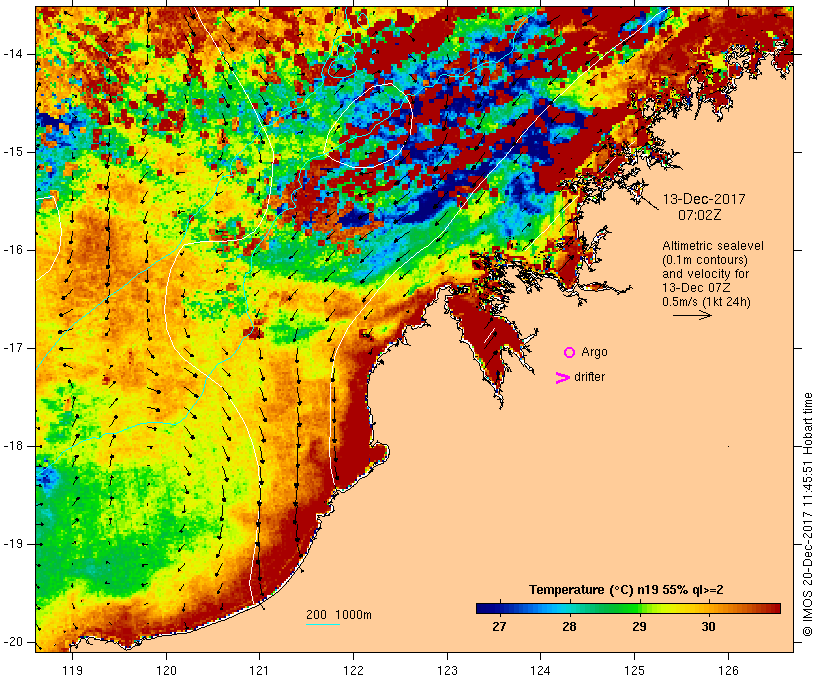
Task: Click the longitude axis label '122'
Action: pyautogui.click(x=354, y=670)
